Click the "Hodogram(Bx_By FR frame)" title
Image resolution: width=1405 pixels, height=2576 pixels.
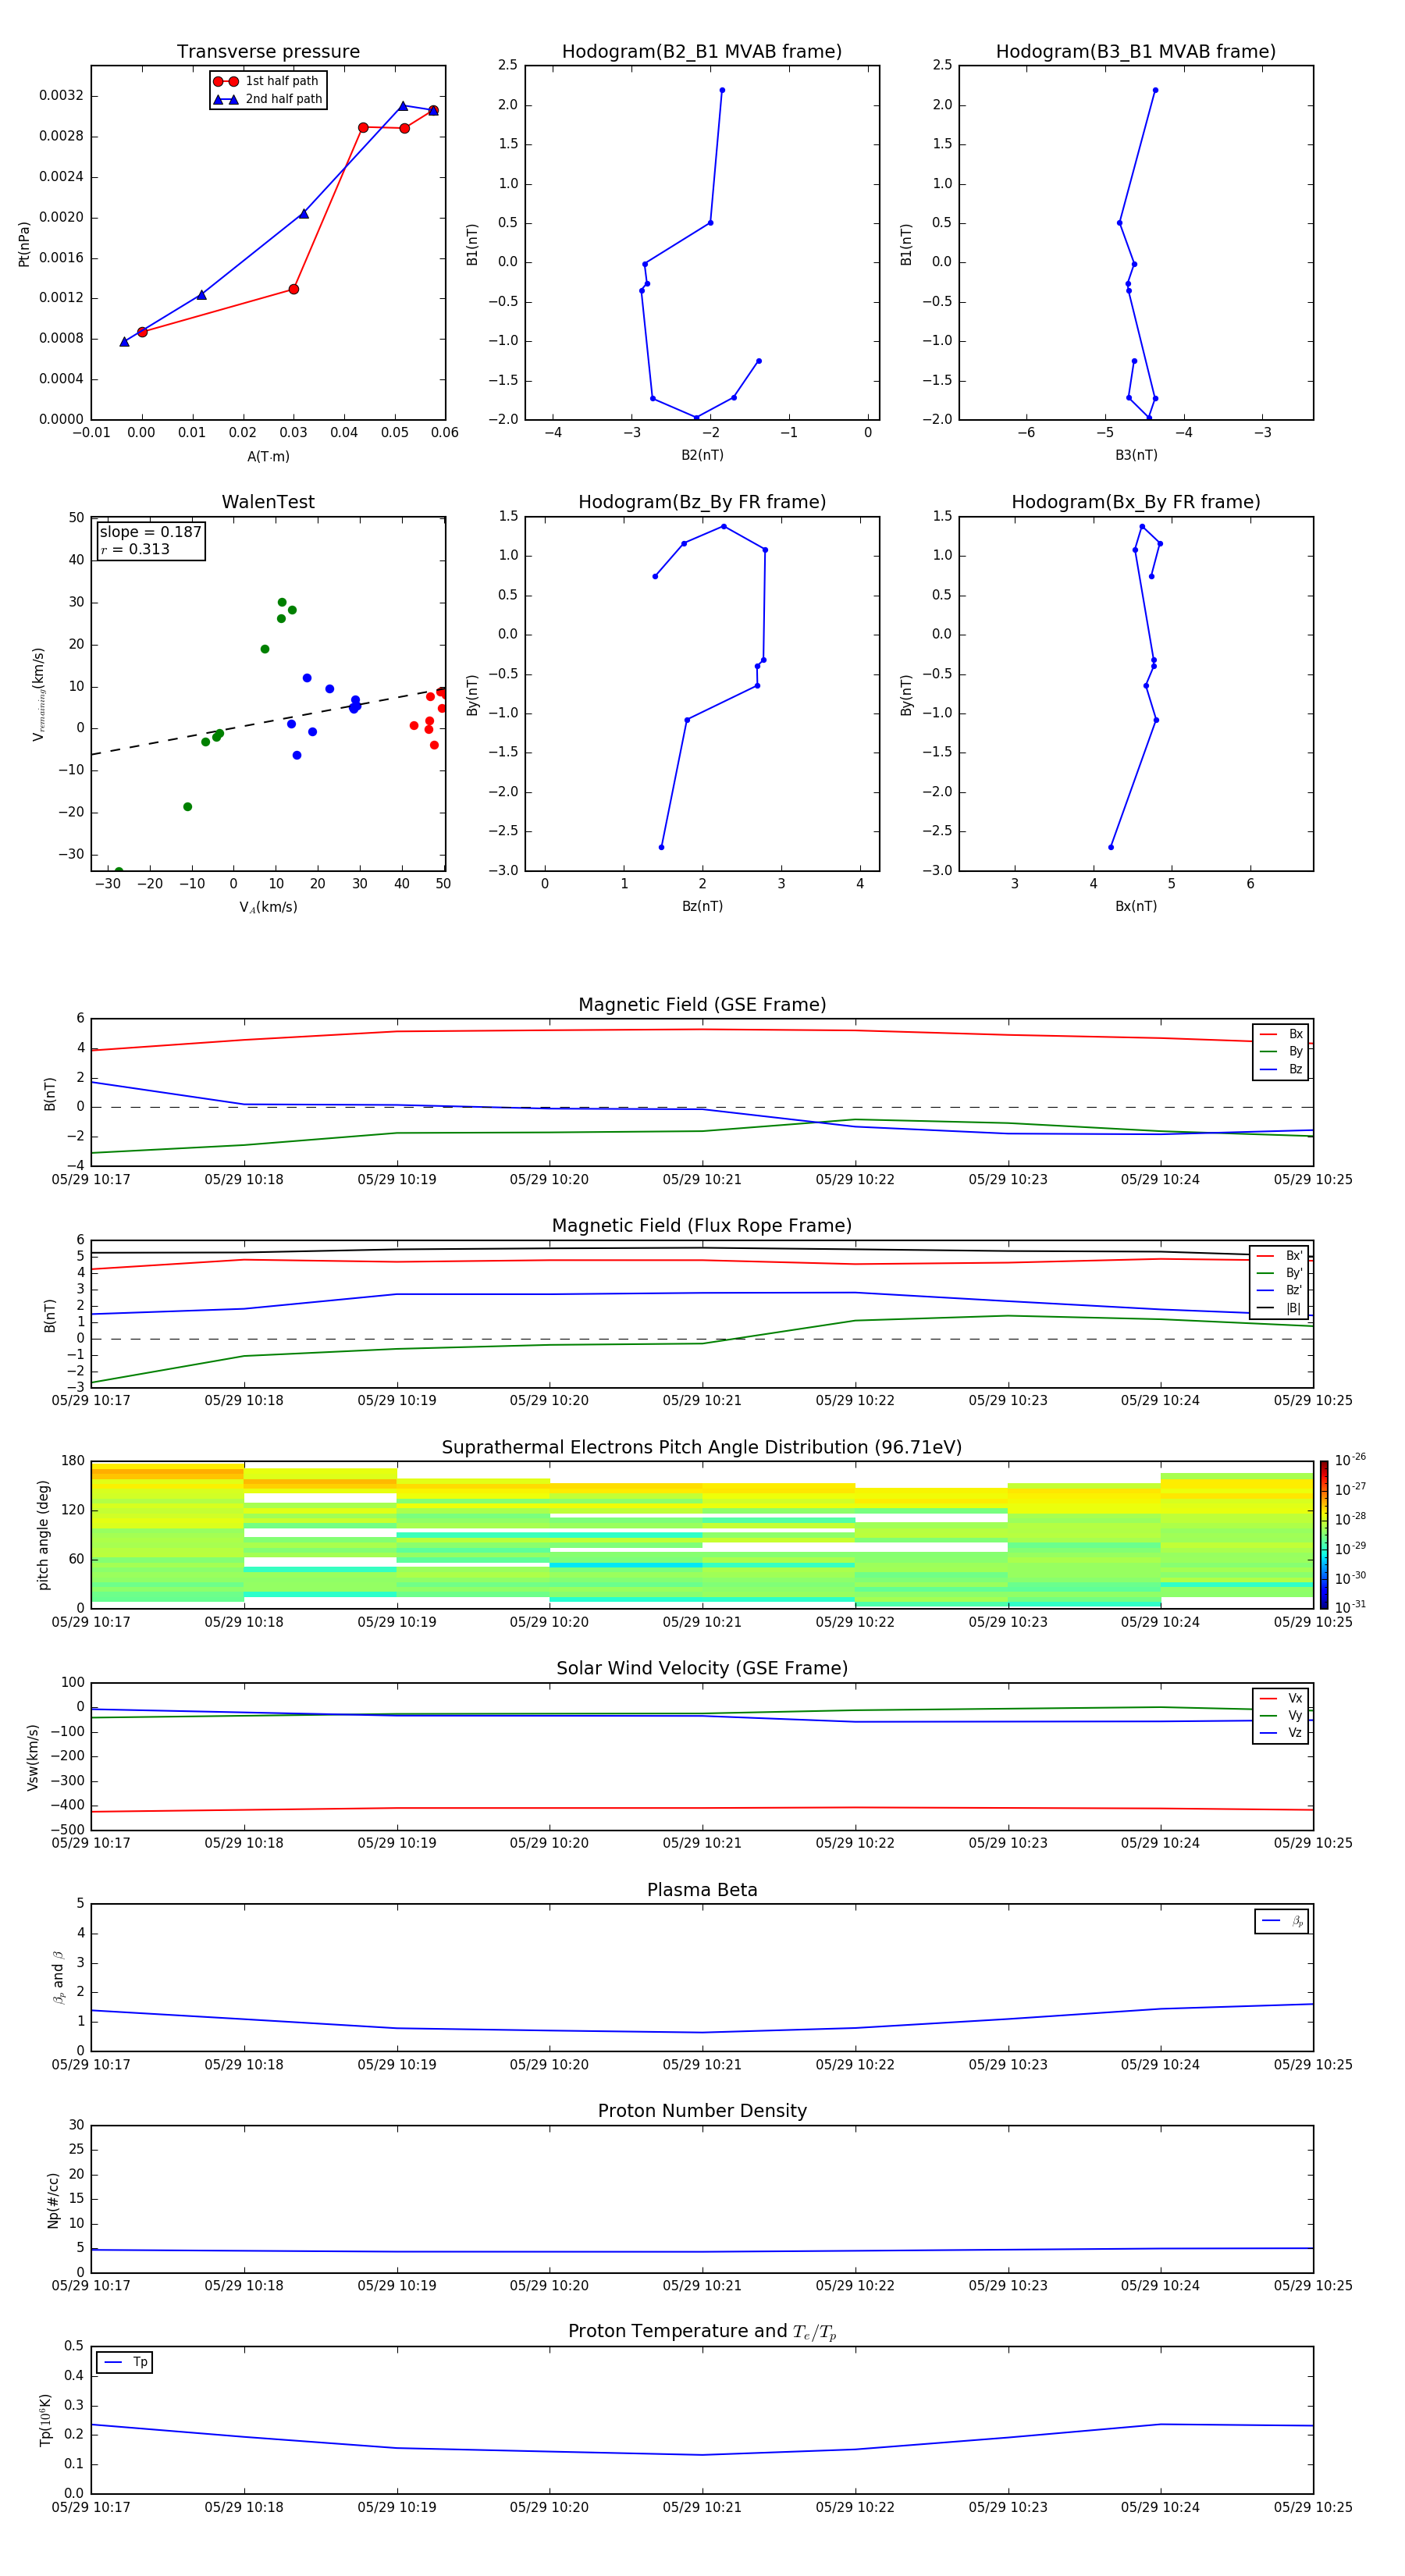coord(1136,502)
